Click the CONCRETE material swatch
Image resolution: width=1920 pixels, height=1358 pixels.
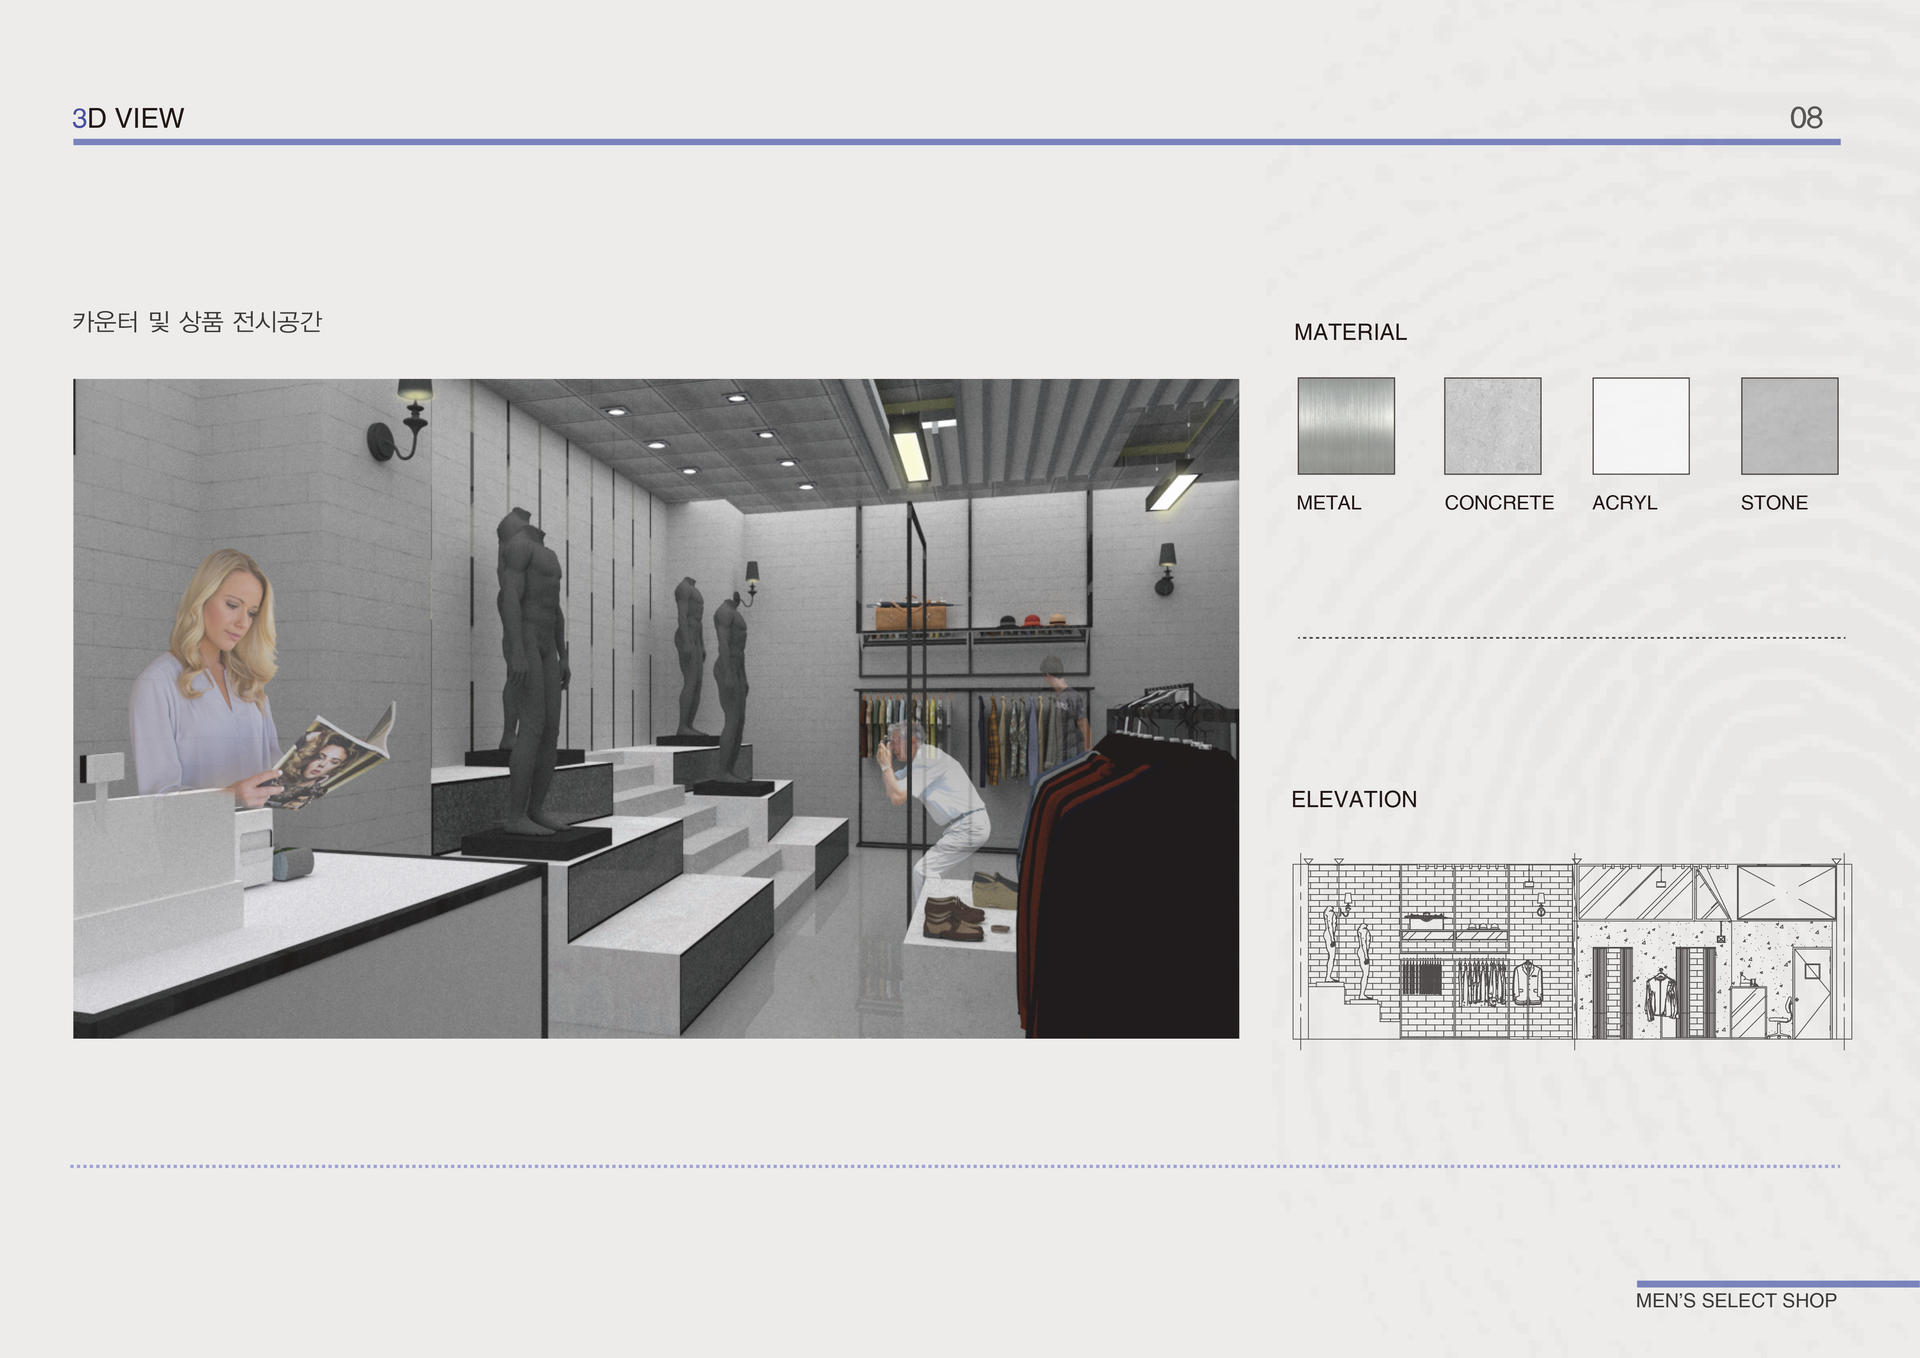tap(1493, 426)
